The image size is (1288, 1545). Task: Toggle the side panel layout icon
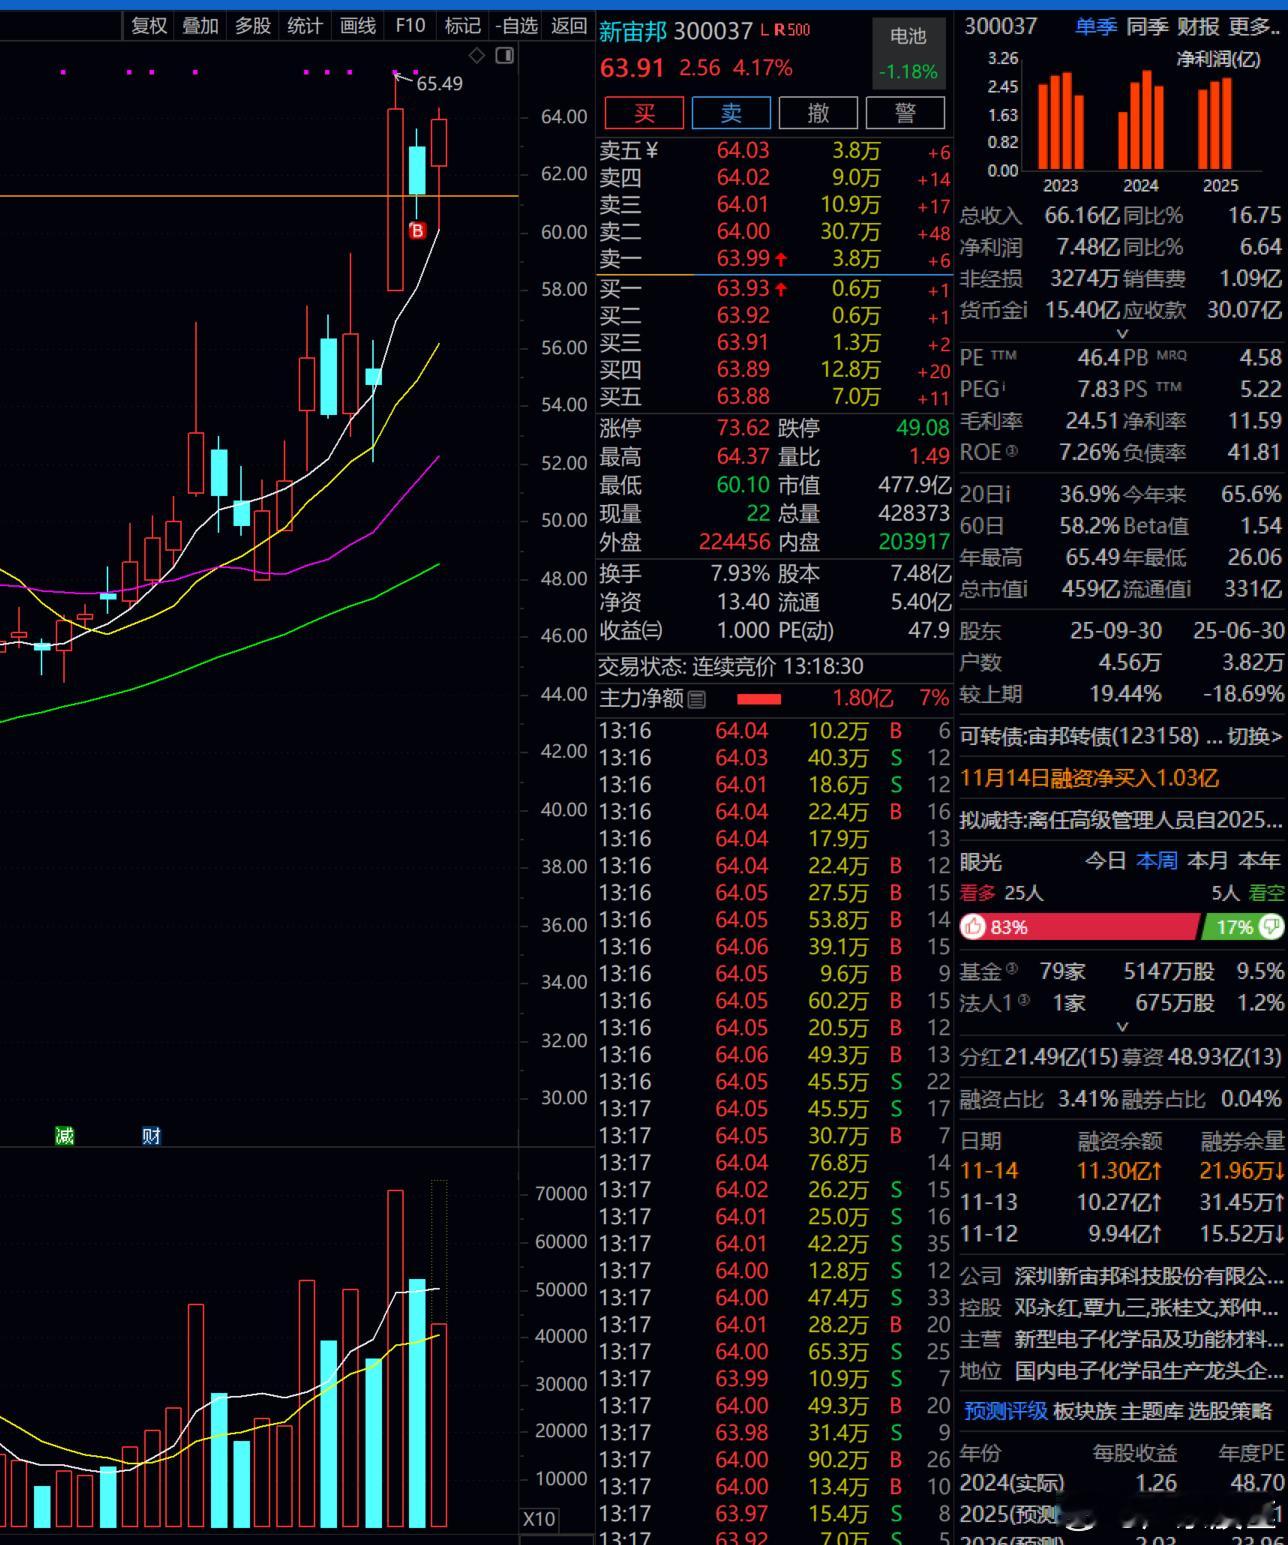(x=505, y=56)
